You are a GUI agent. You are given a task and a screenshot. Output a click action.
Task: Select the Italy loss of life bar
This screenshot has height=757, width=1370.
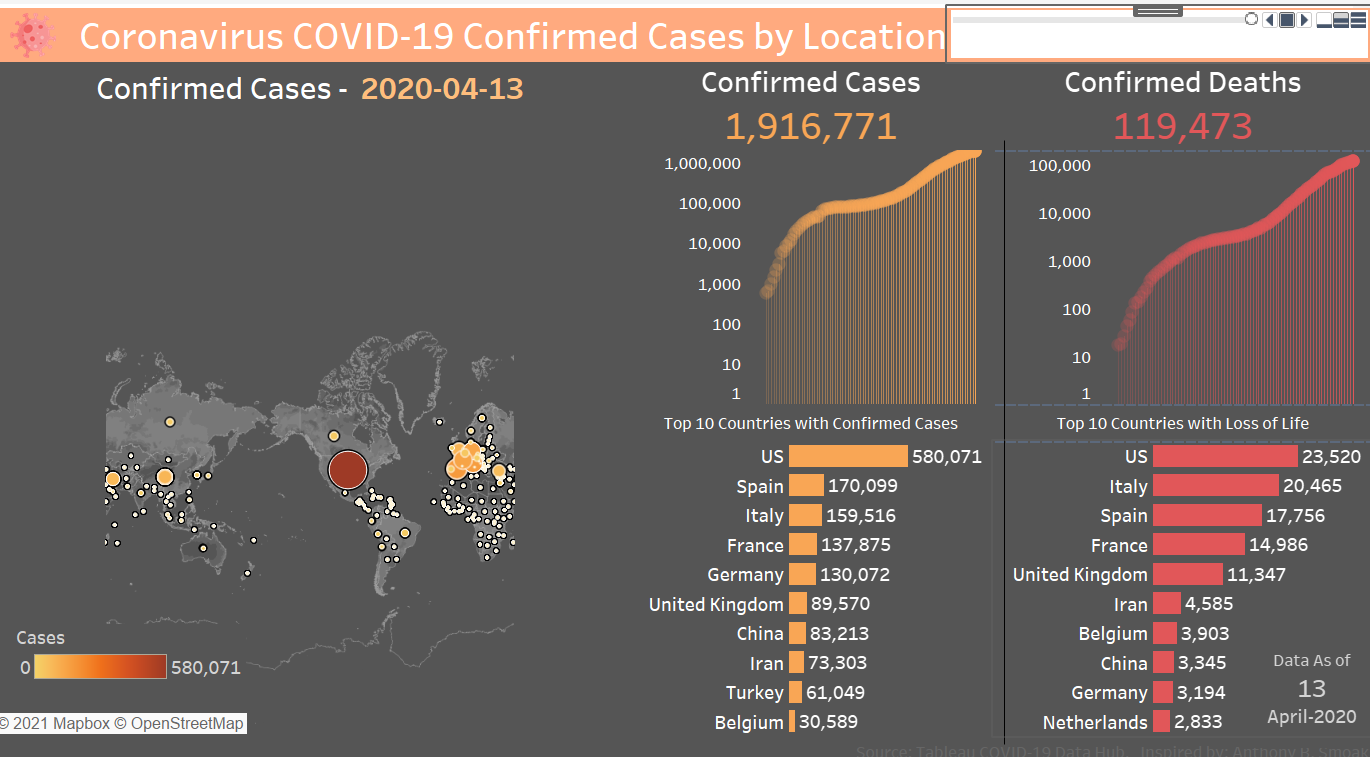(x=1216, y=486)
